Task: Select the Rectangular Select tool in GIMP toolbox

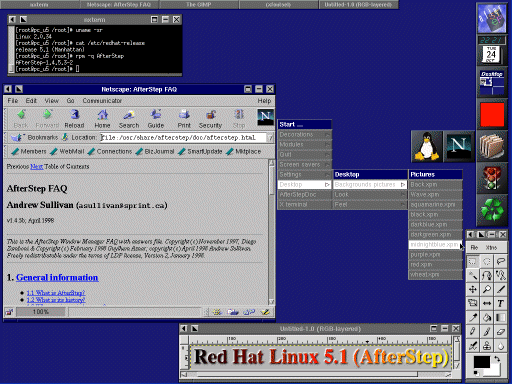Action: 472,261
